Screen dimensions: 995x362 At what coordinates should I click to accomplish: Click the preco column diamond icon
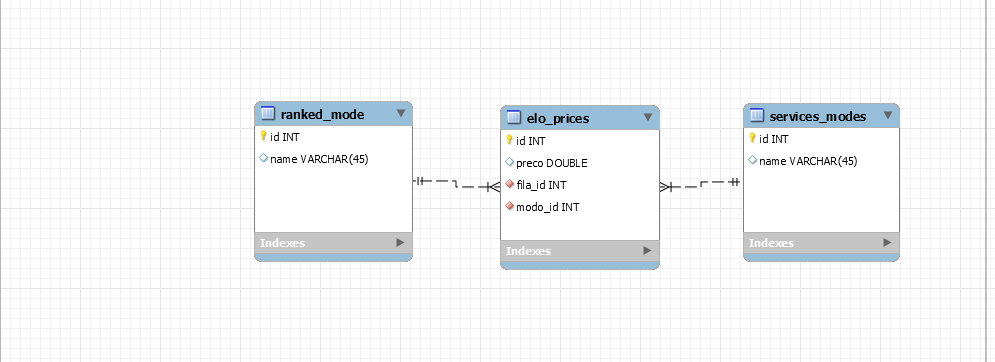[509, 163]
